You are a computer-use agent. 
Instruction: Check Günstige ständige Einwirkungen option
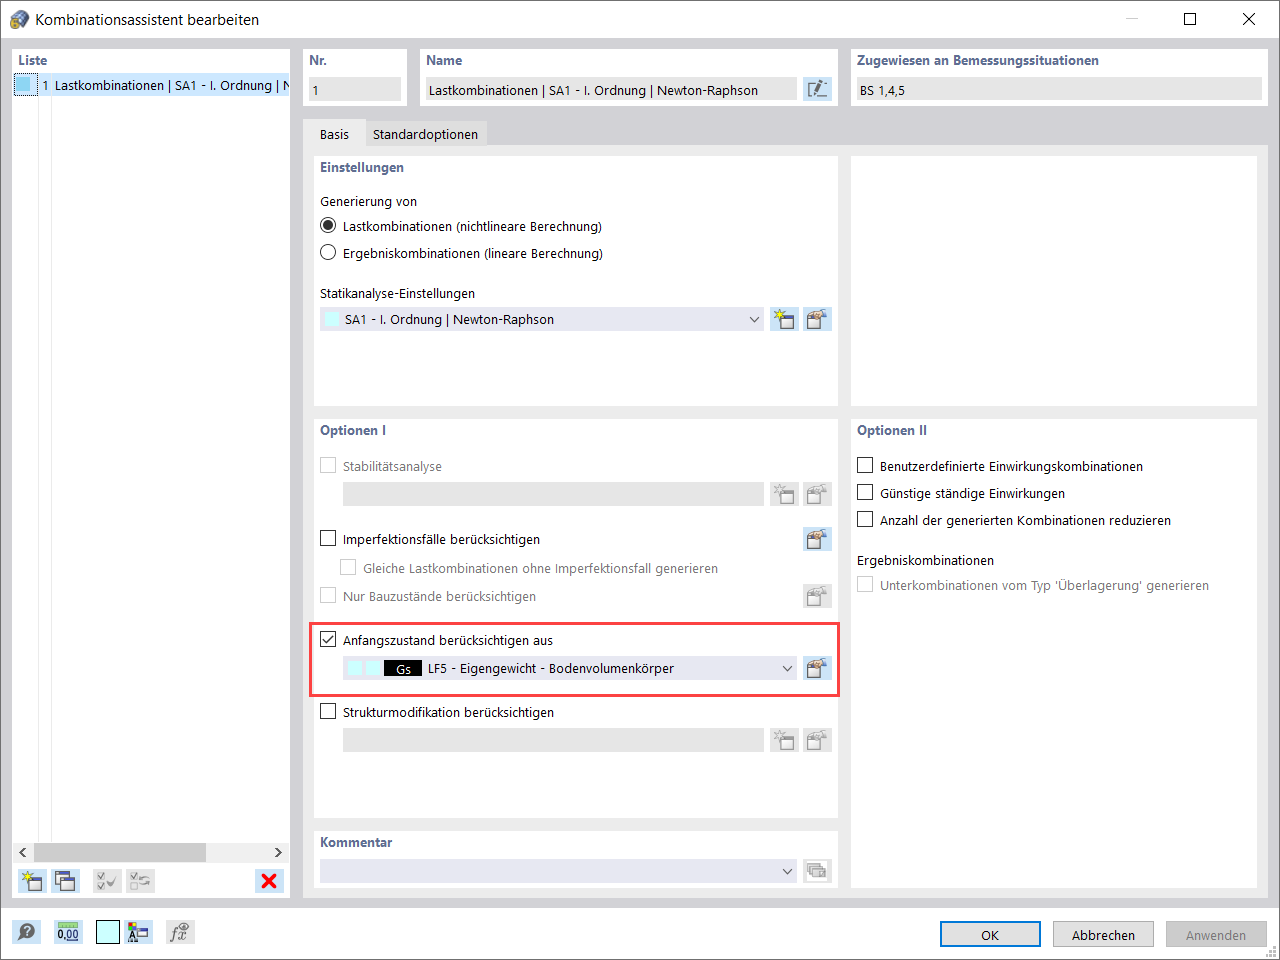coord(865,493)
